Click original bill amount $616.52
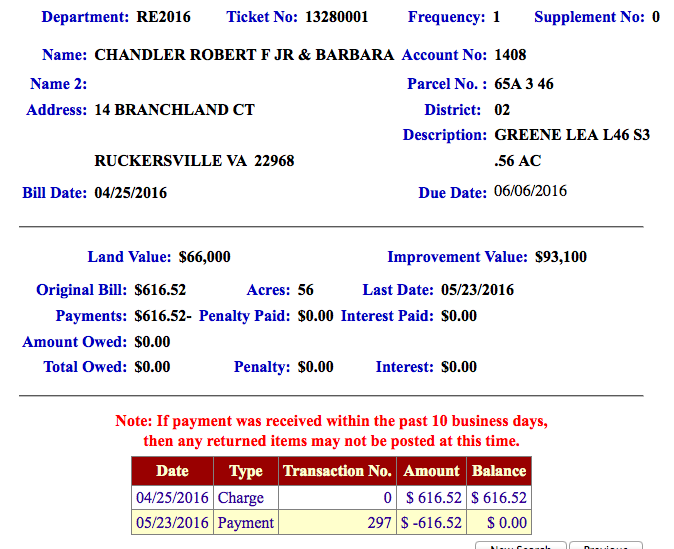Viewport: 674px width, 549px height. point(160,290)
